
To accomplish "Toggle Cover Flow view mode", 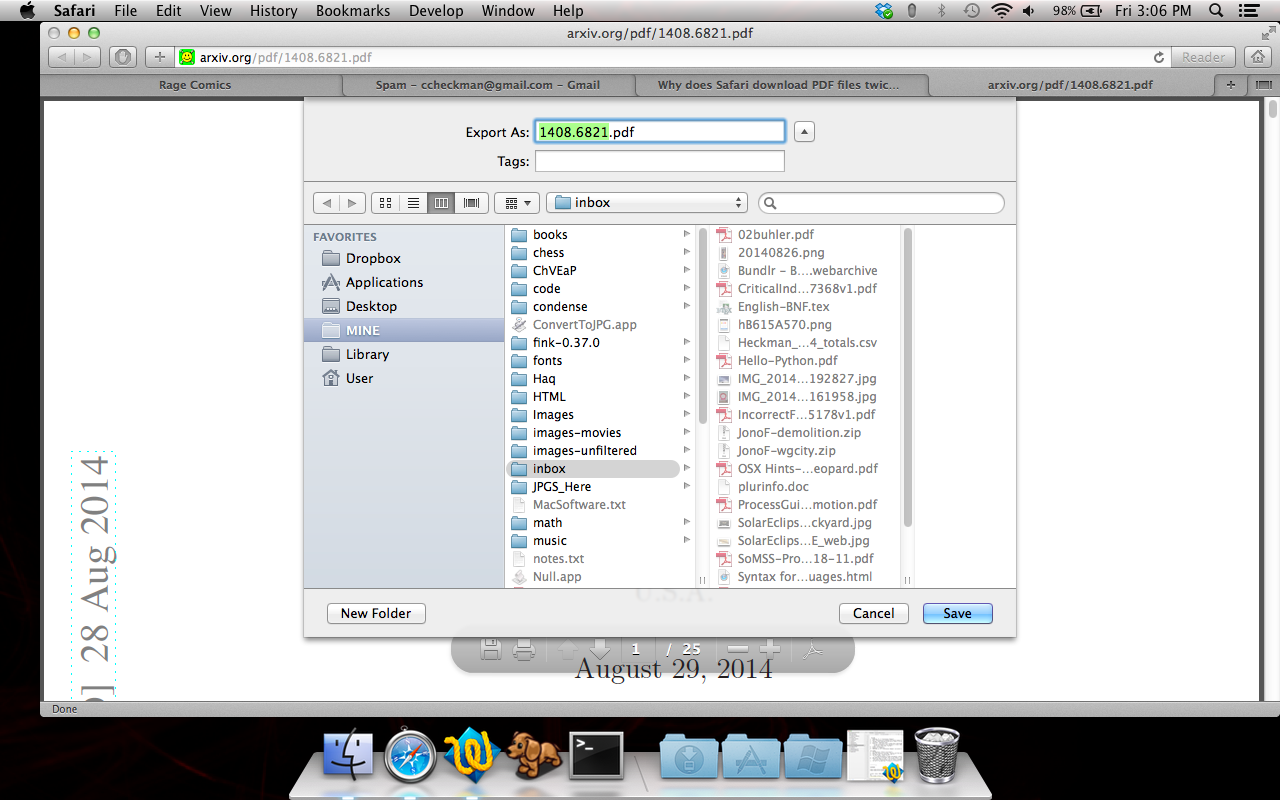I will pyautogui.click(x=470, y=202).
